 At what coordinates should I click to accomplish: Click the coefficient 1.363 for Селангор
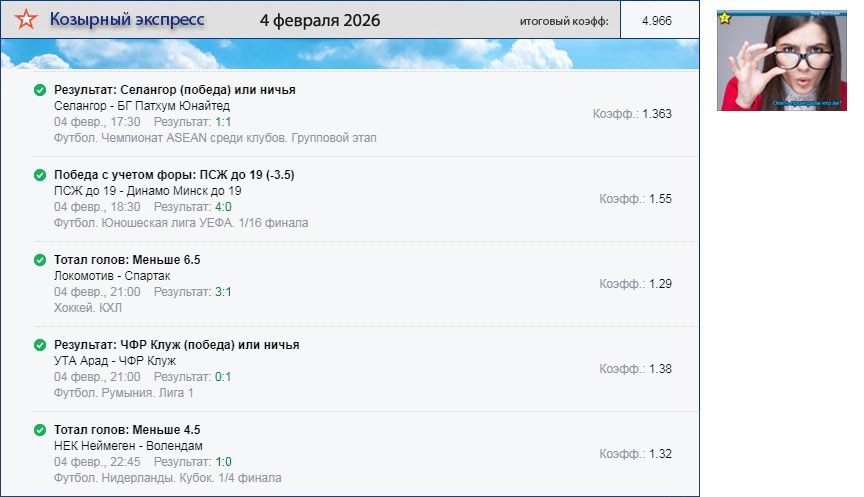coord(656,114)
